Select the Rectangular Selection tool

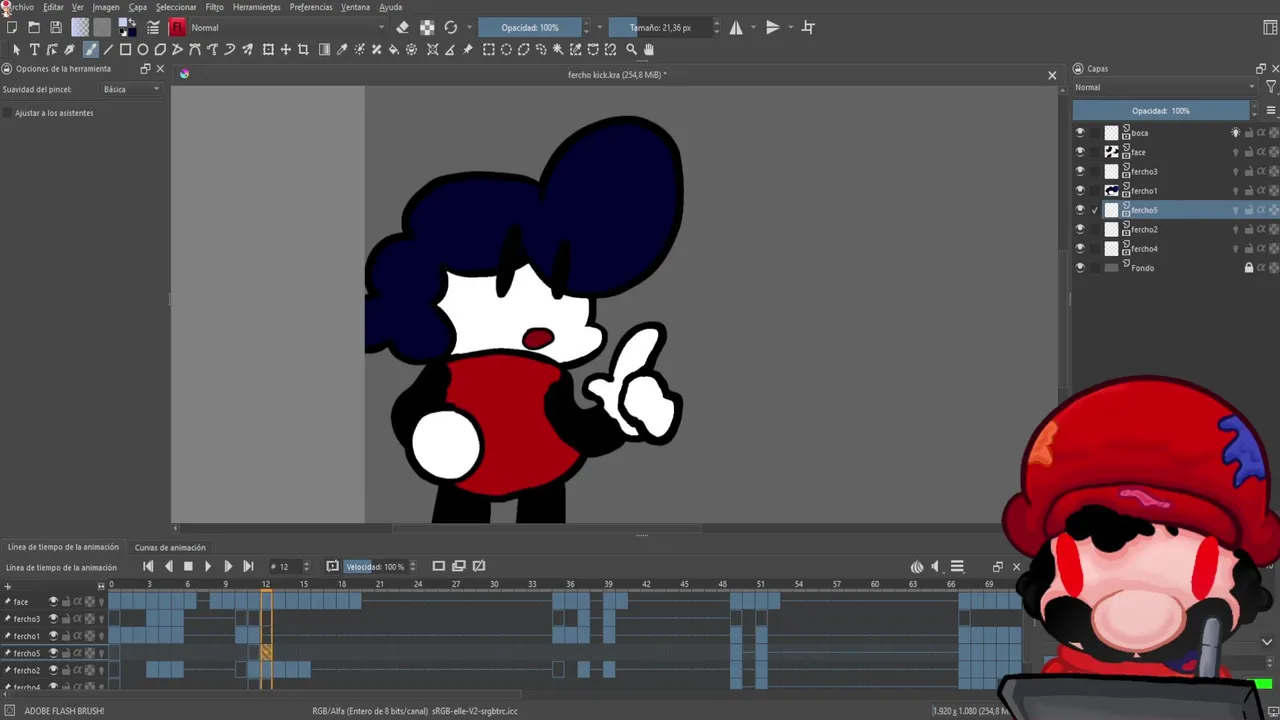[x=489, y=49]
